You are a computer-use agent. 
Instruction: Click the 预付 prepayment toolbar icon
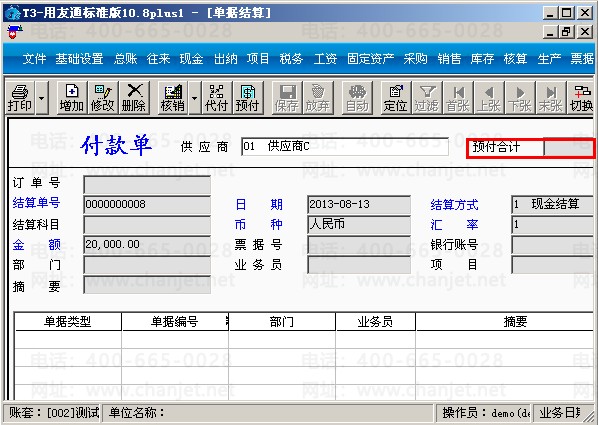248,98
